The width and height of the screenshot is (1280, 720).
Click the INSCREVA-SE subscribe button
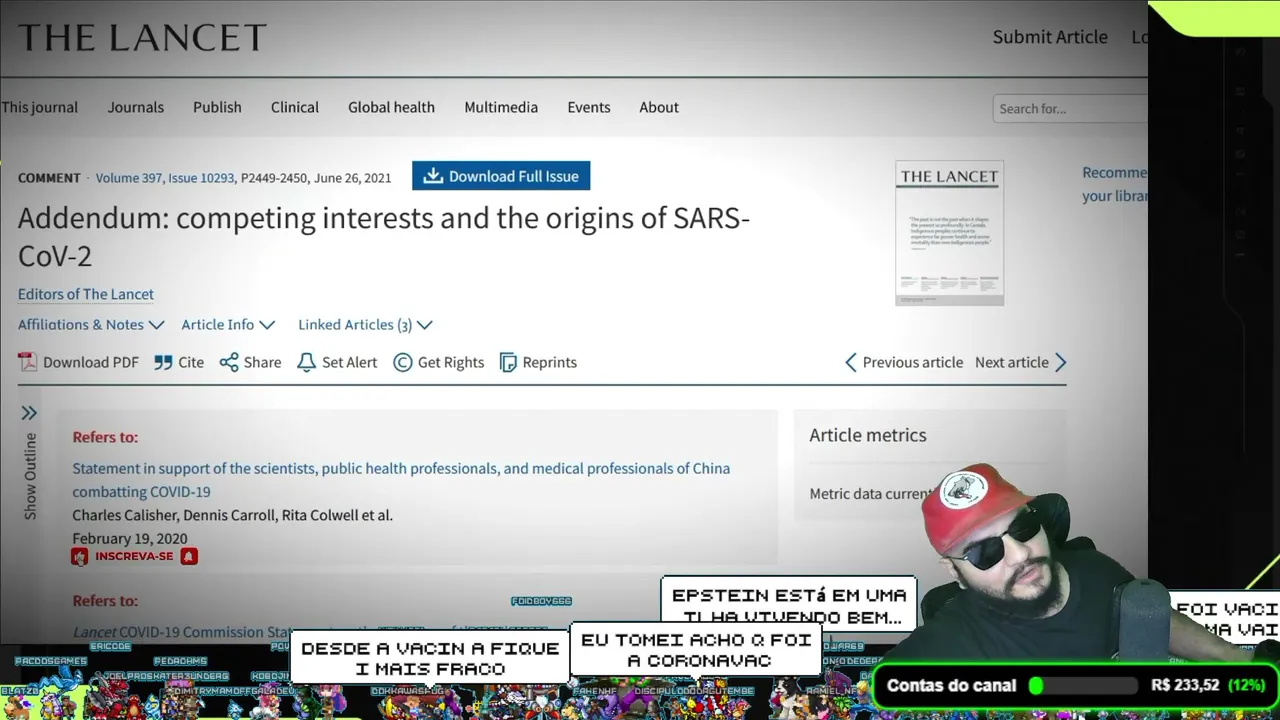[134, 556]
